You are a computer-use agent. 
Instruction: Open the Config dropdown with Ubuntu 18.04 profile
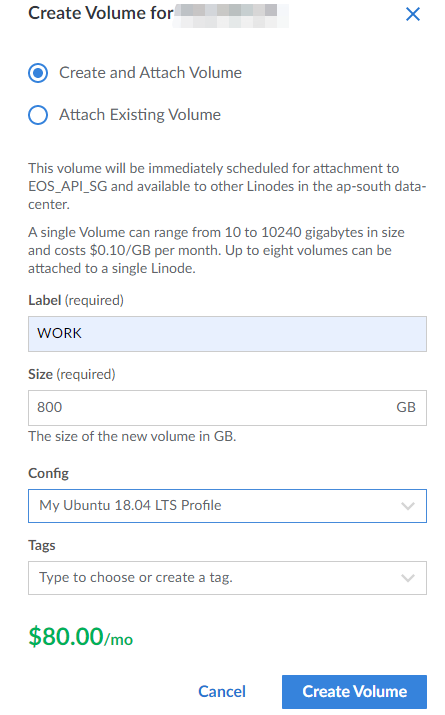coord(228,506)
